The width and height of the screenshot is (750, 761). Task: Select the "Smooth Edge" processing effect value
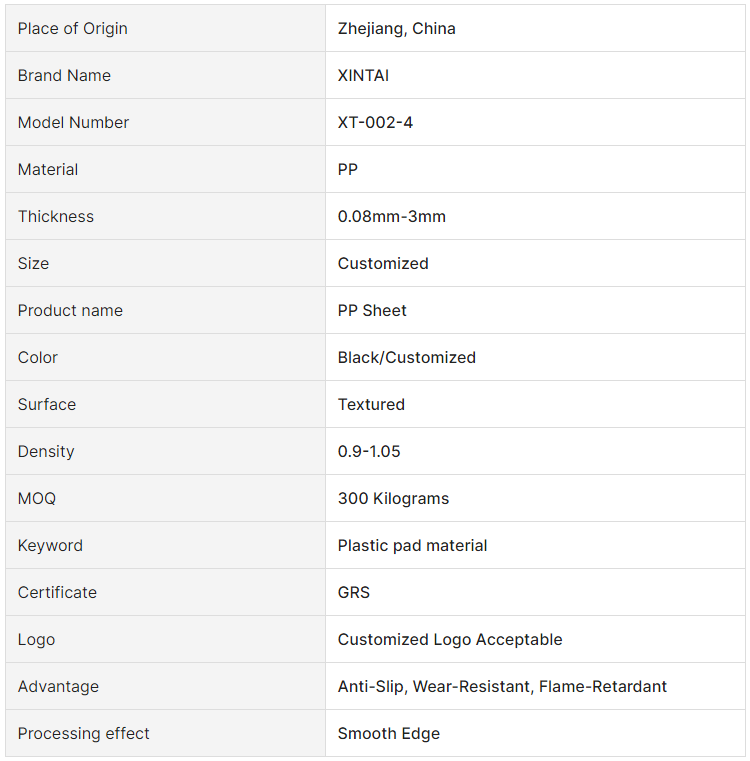pos(389,733)
